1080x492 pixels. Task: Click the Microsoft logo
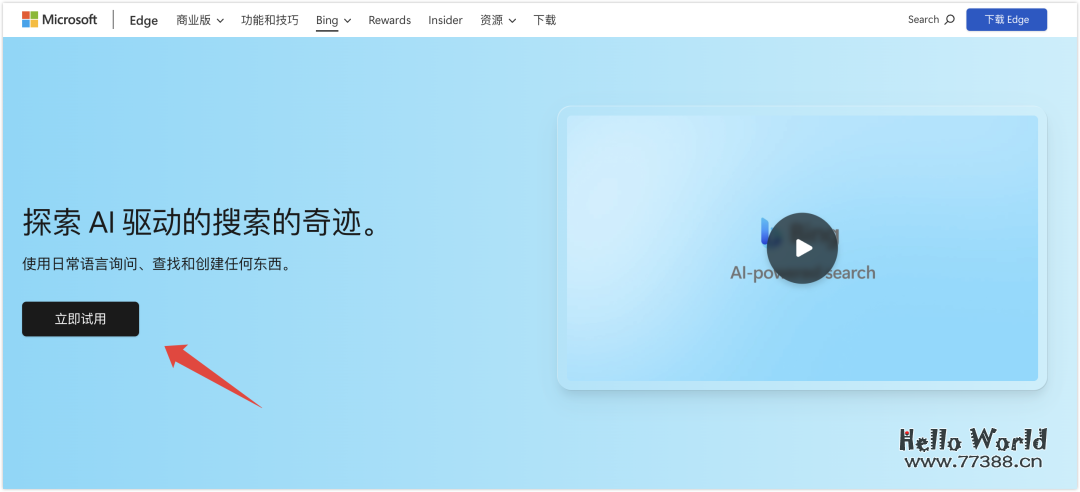(60, 19)
